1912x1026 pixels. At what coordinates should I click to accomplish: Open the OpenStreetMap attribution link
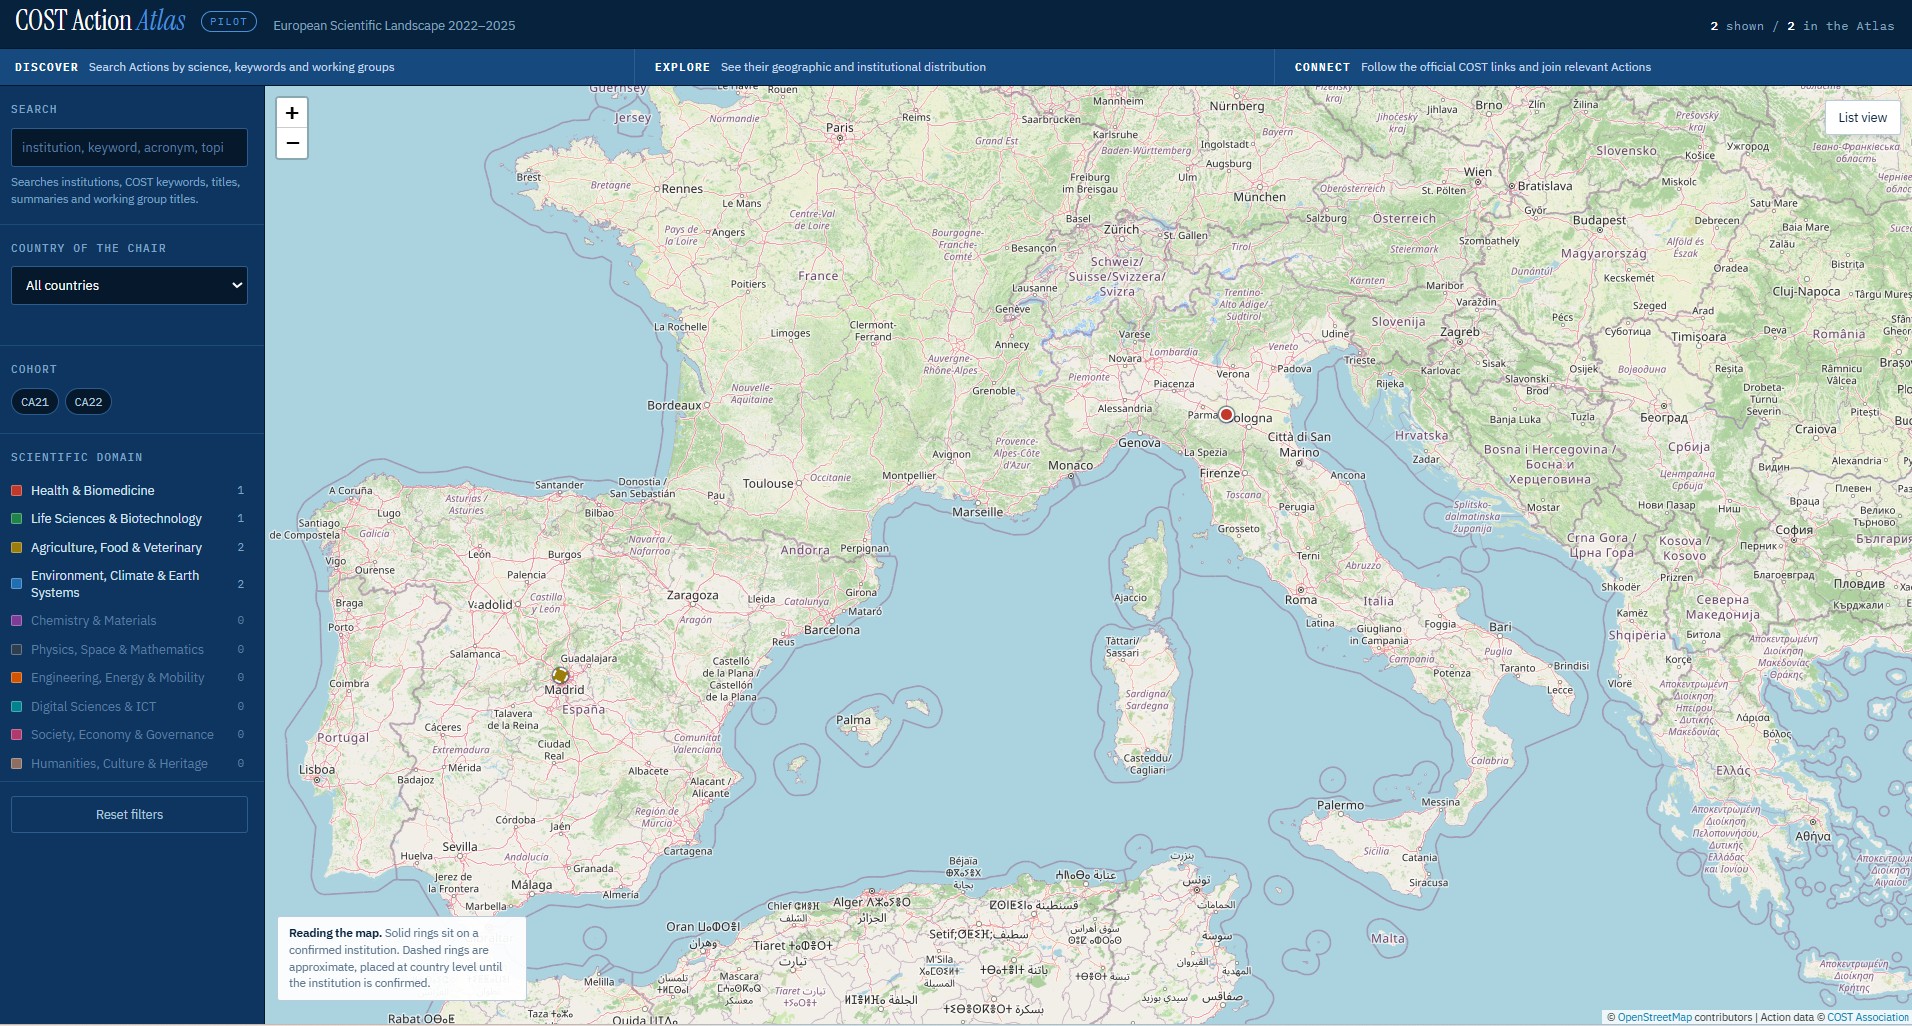tap(1654, 1017)
